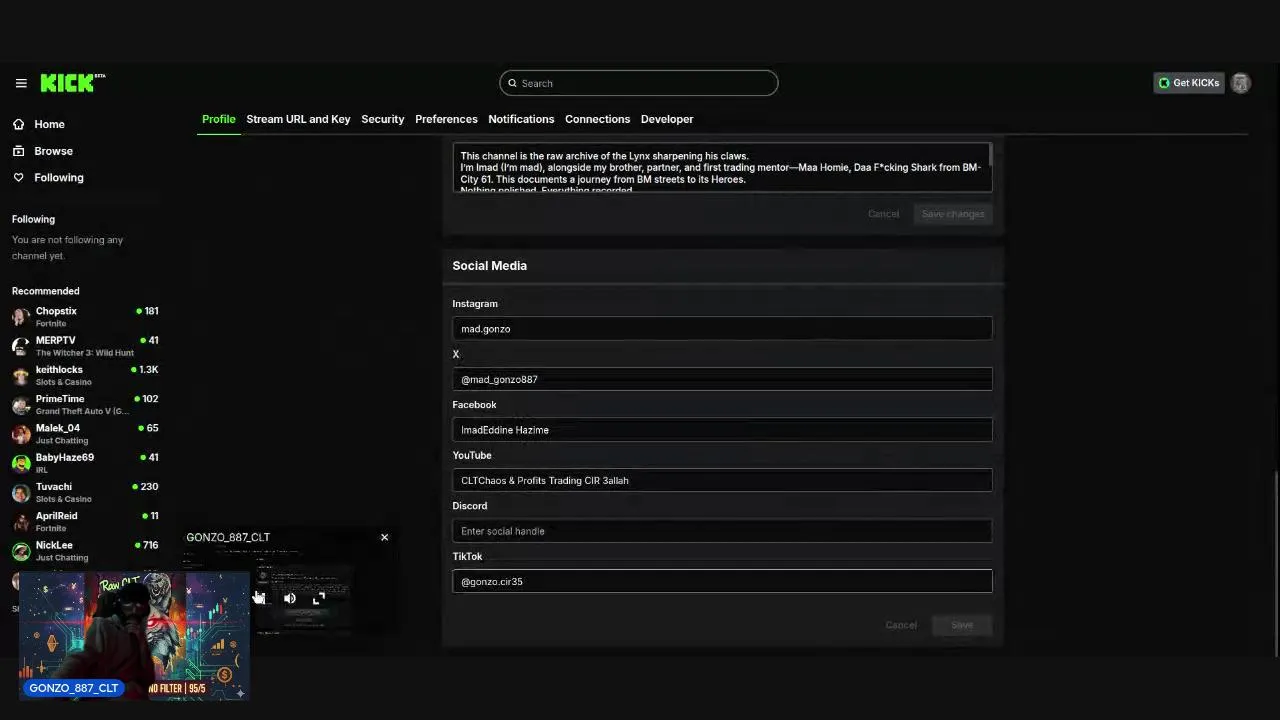Open the Malek_04 channel name
The image size is (1280, 720).
pyautogui.click(x=58, y=428)
